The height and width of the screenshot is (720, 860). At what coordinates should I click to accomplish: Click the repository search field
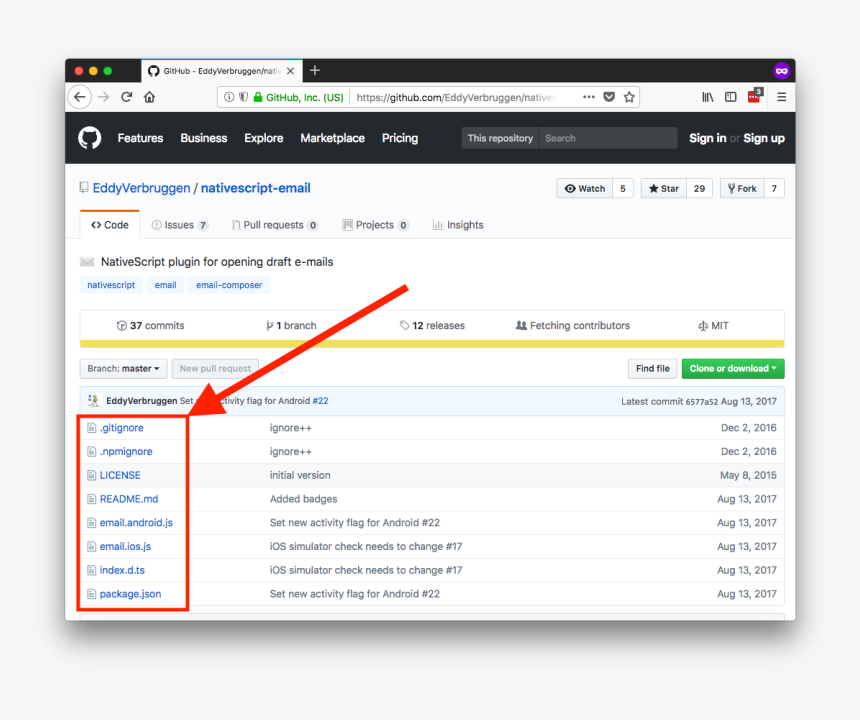[x=608, y=138]
